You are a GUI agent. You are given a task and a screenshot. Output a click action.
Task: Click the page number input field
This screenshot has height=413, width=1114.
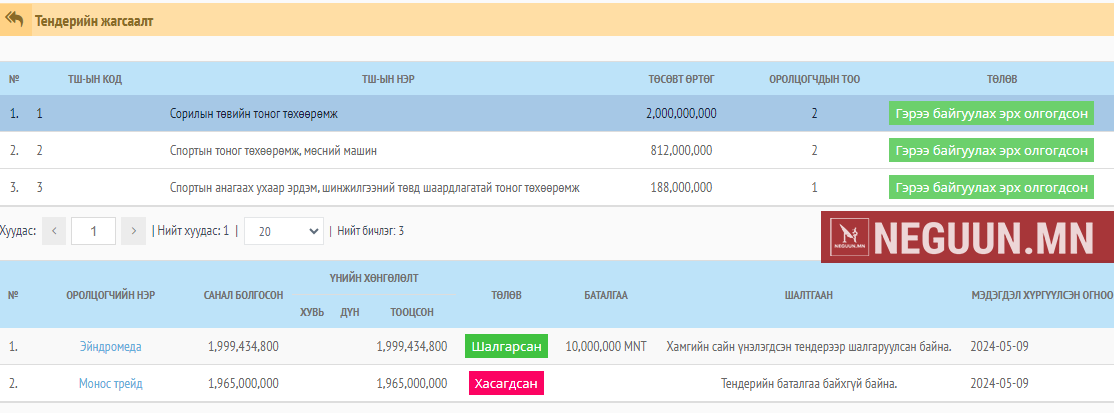[93, 231]
